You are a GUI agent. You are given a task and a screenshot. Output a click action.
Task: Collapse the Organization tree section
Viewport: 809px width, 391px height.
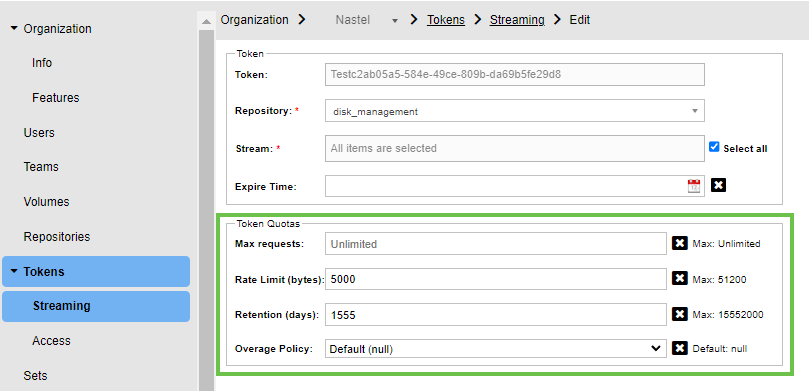point(14,28)
